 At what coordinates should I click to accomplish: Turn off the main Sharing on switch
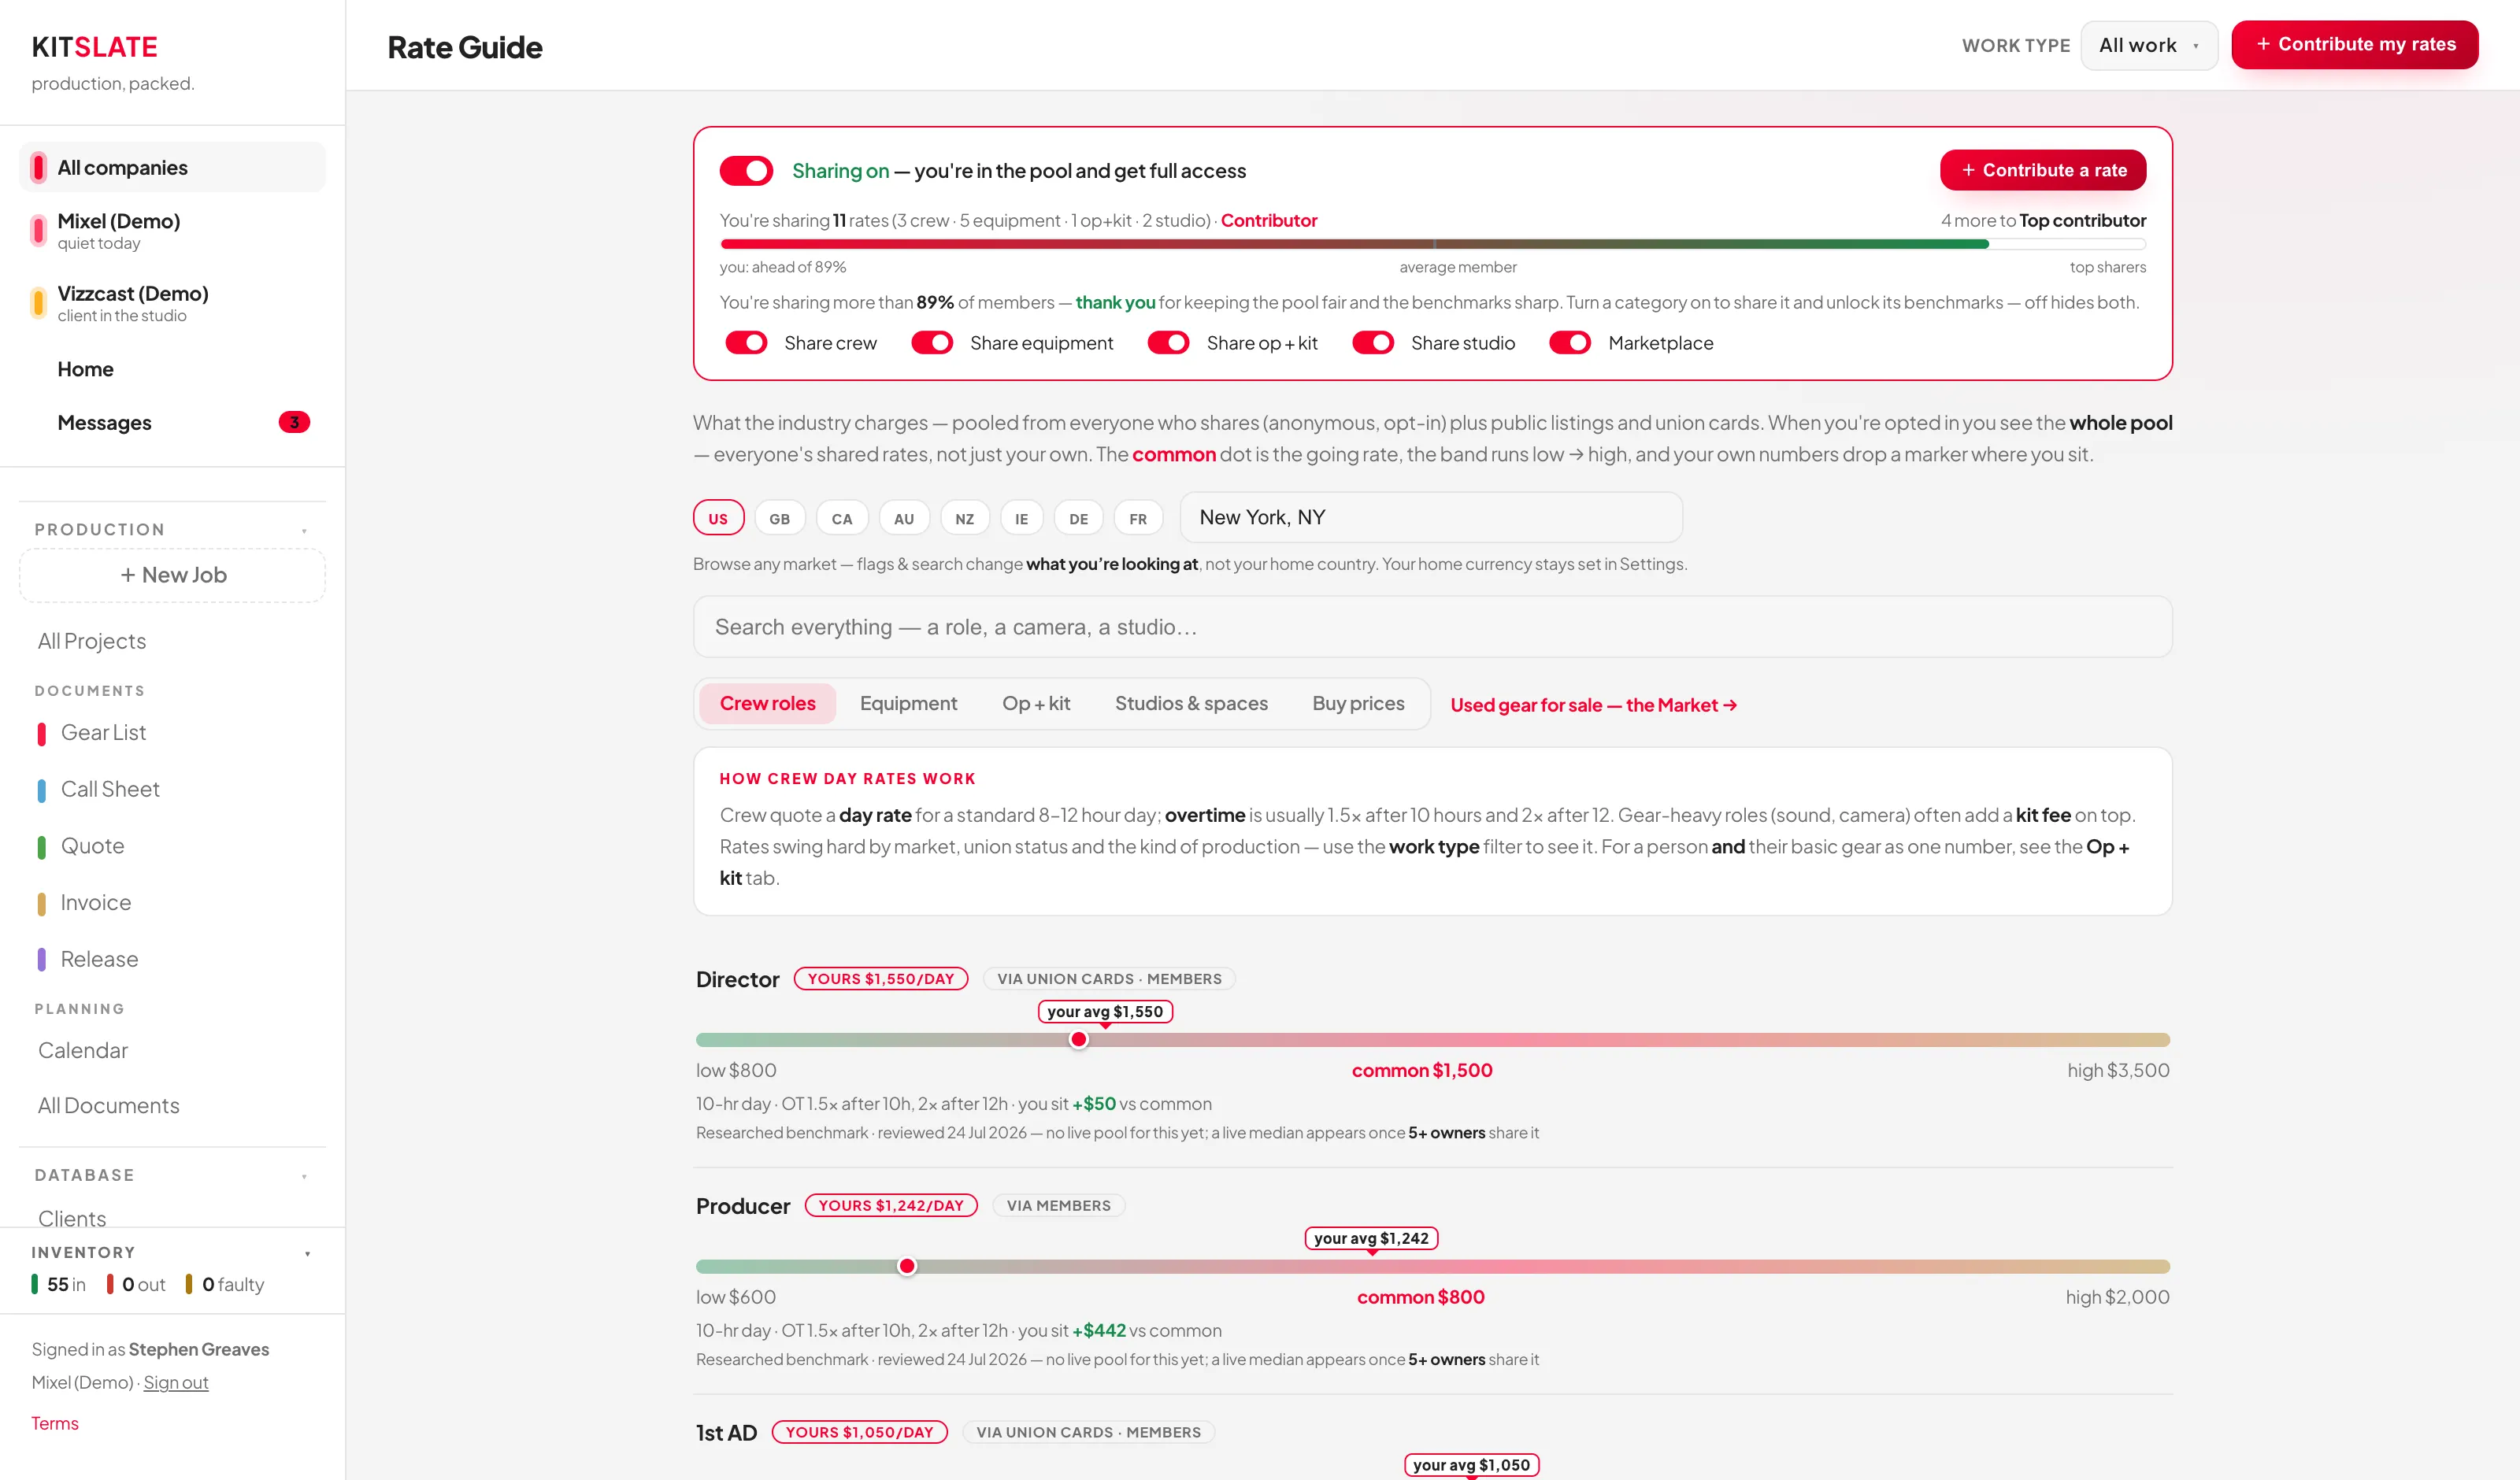[x=746, y=171]
